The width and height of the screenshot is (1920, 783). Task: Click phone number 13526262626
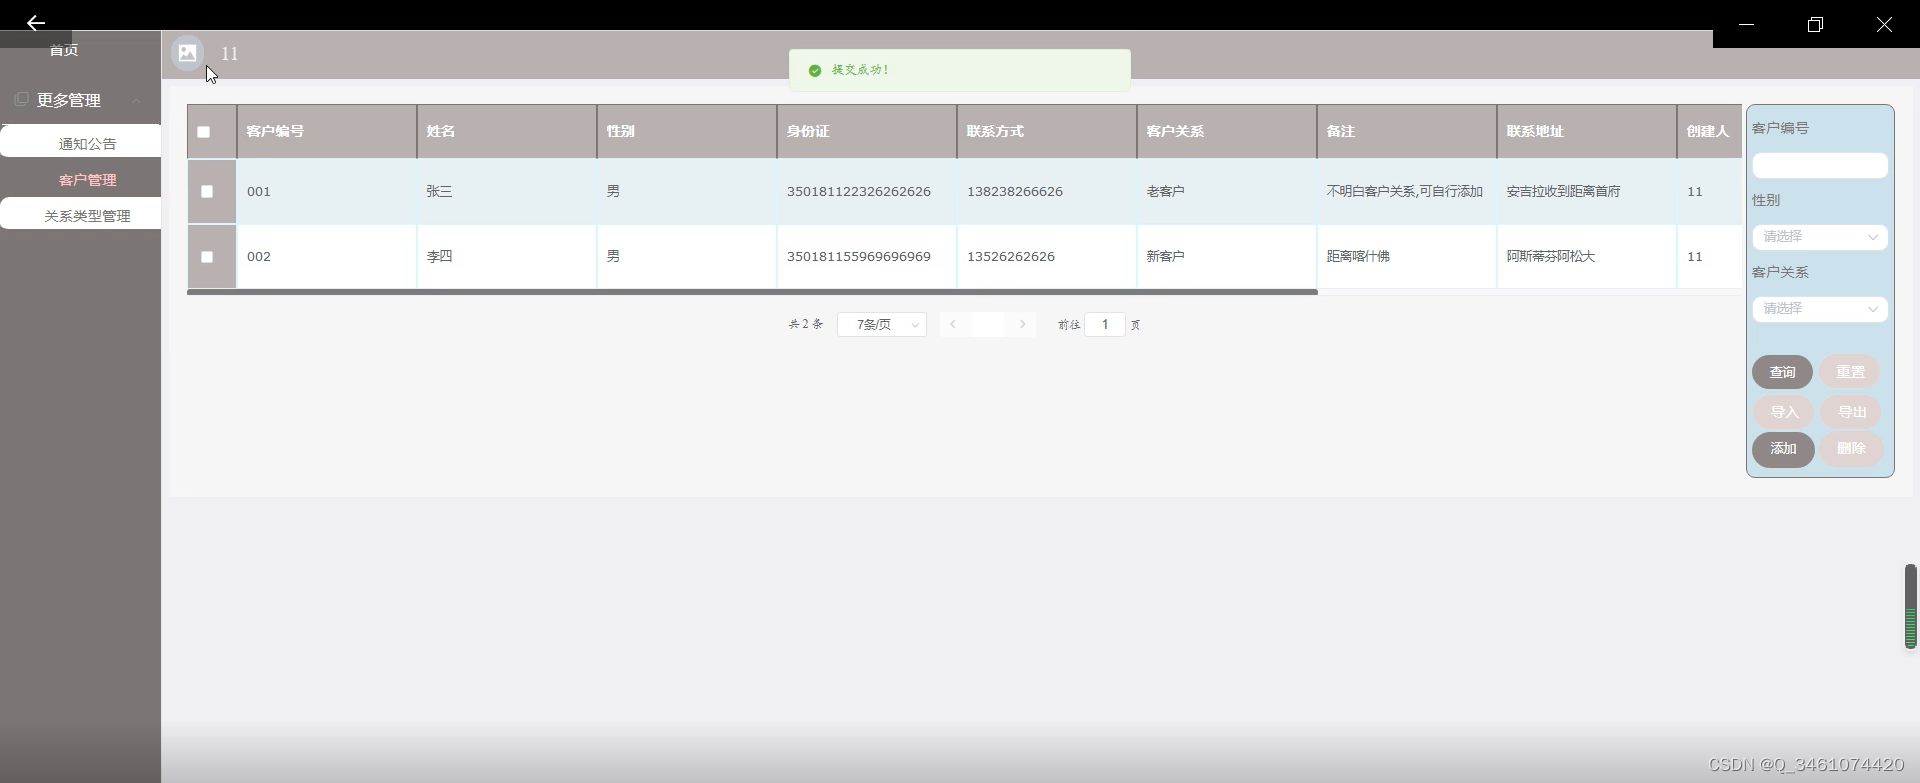(x=1011, y=256)
